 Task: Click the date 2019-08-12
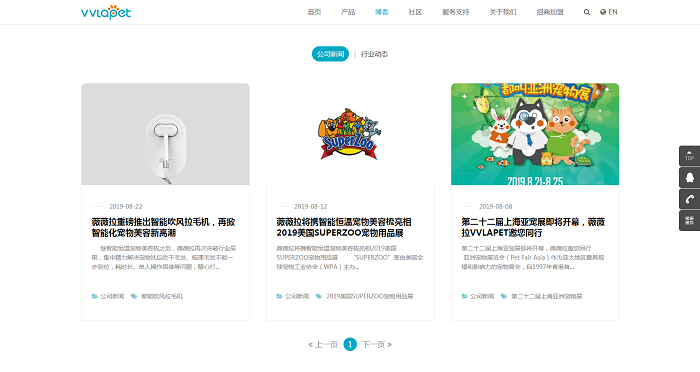coord(311,206)
